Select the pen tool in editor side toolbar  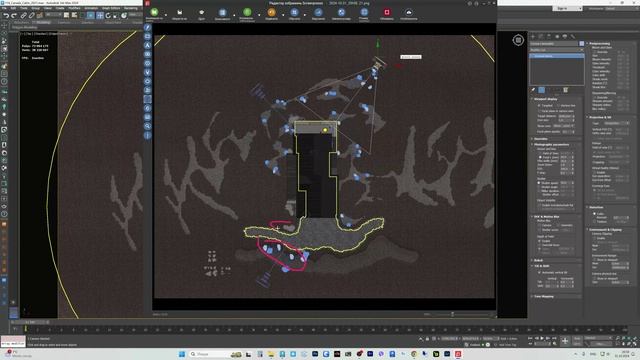(x=148, y=27)
